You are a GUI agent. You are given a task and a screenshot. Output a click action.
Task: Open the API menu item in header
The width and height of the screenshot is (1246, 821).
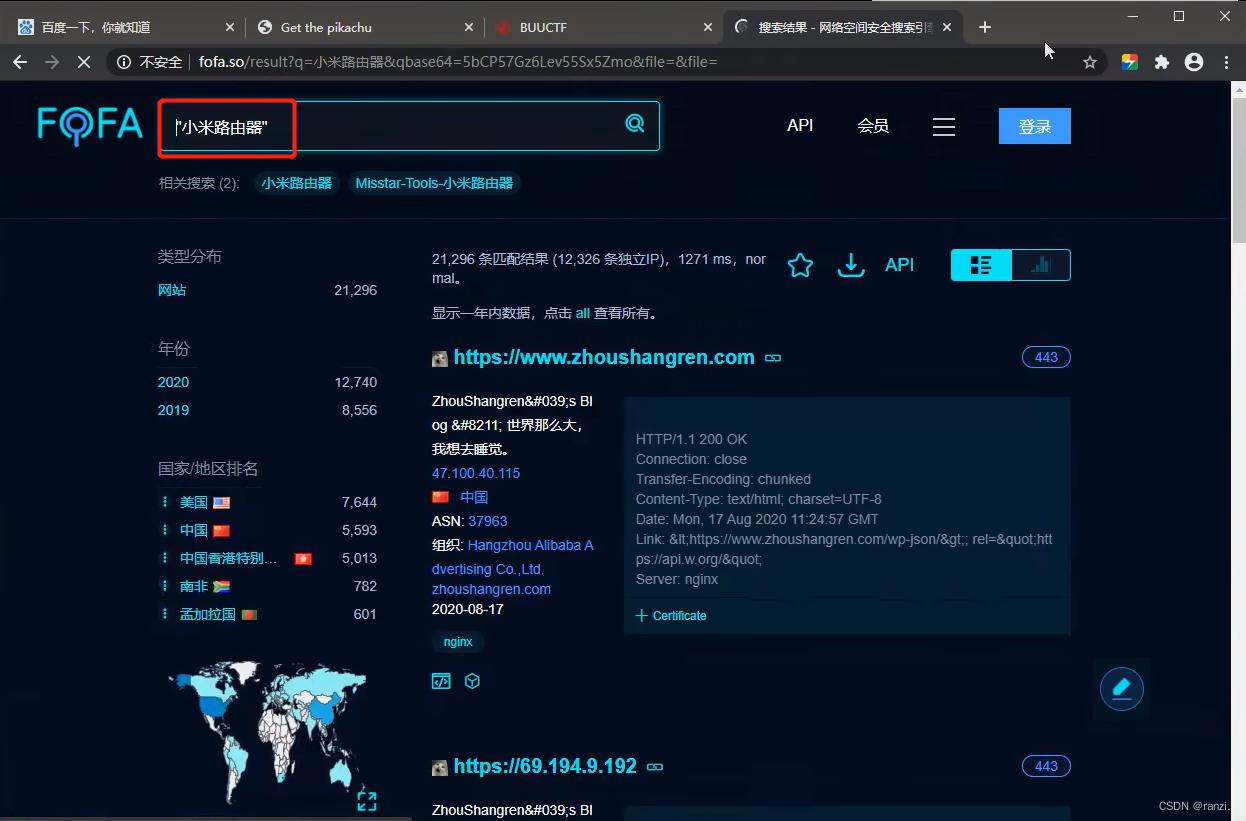800,125
